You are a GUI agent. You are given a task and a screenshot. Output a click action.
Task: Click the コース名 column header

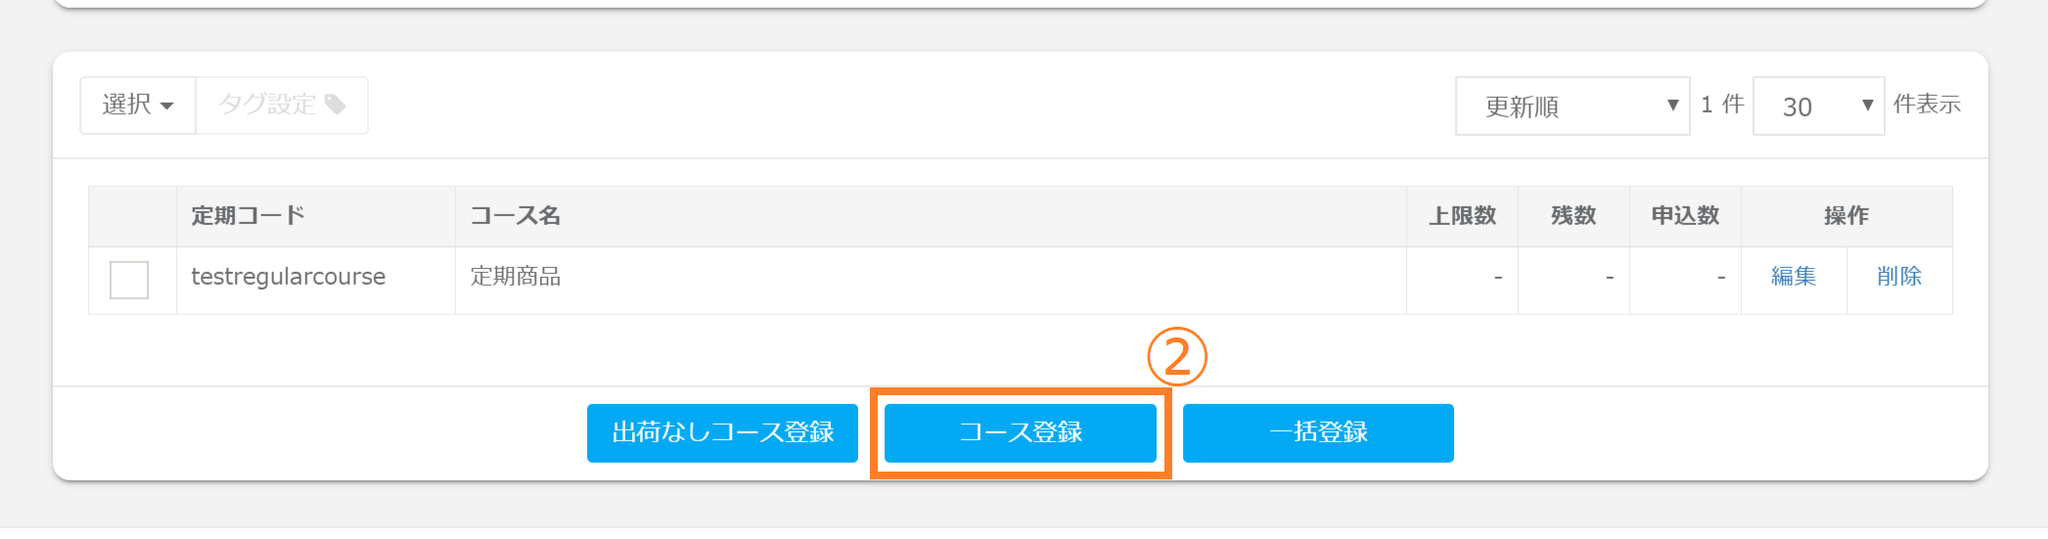pyautogui.click(x=516, y=216)
